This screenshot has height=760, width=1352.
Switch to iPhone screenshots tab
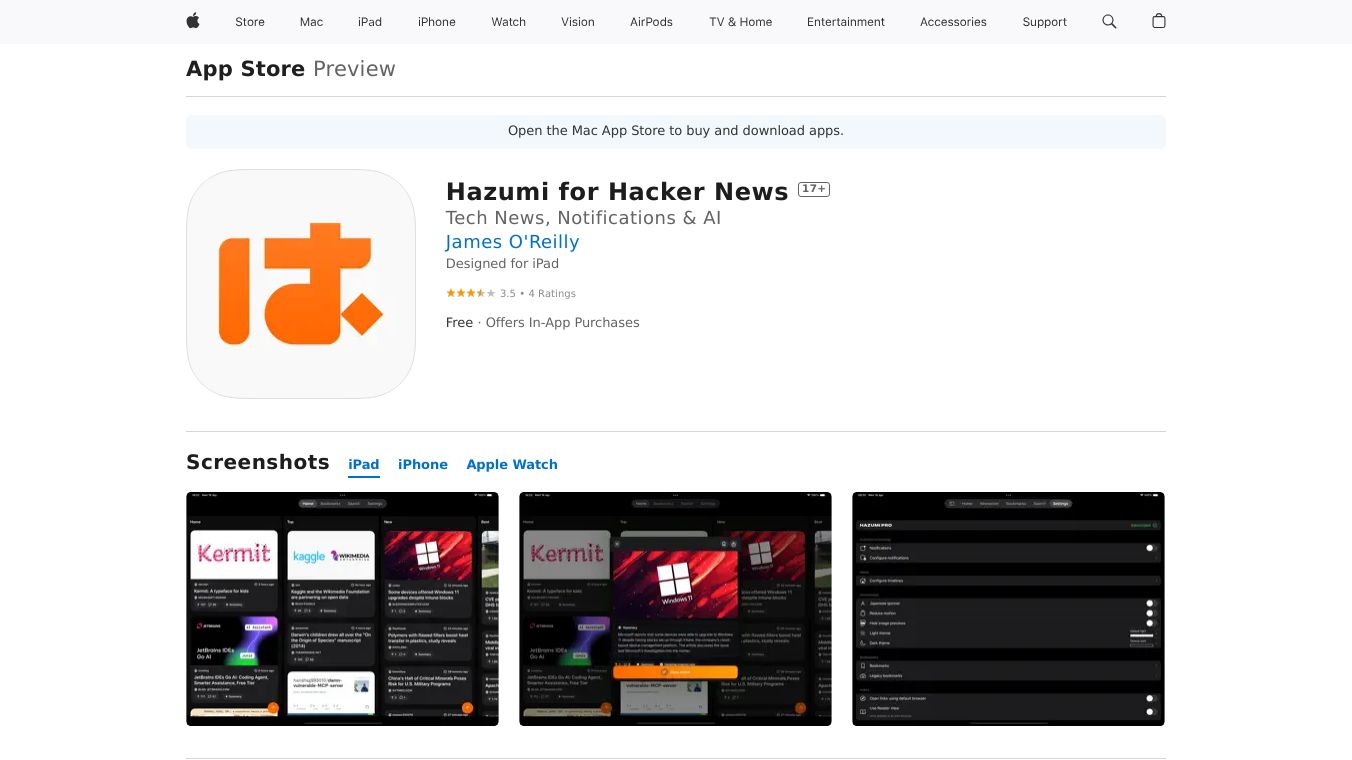click(423, 465)
